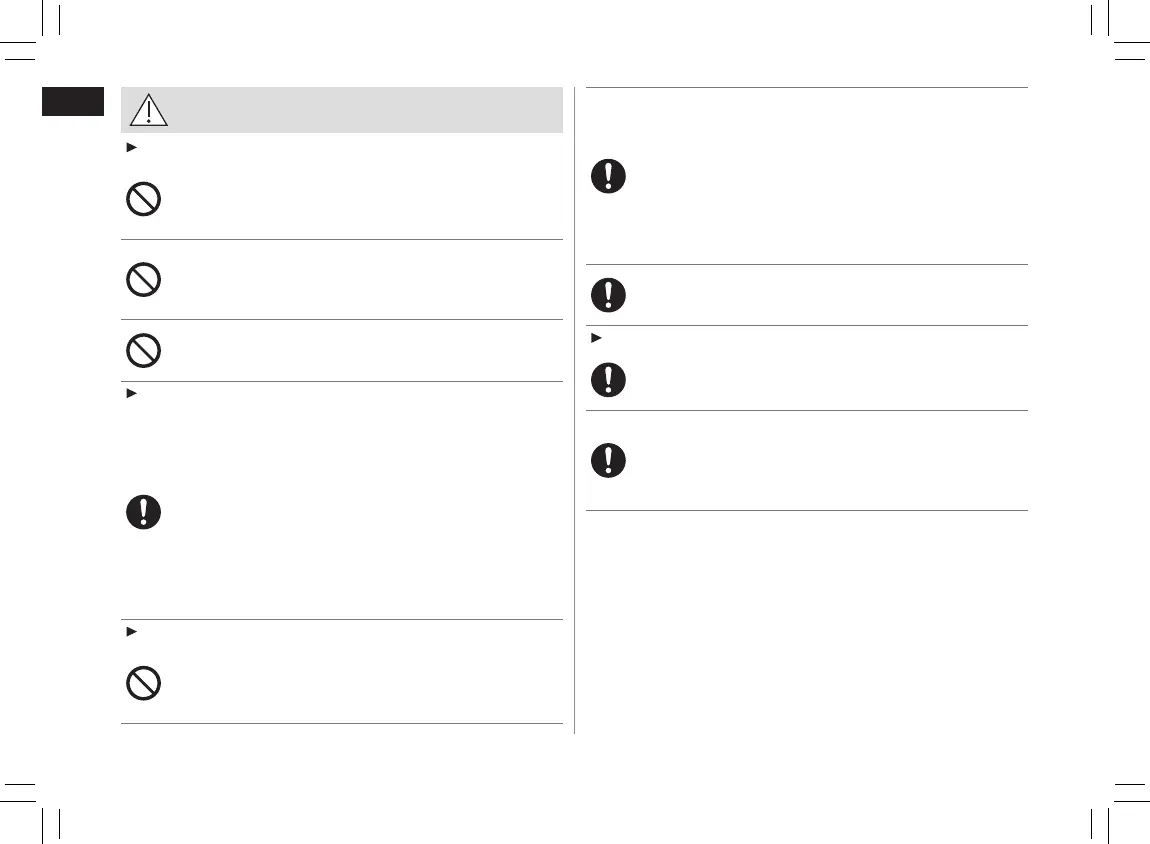
Task: Select the bottom exclamation icon in the right column
Action: point(608,460)
